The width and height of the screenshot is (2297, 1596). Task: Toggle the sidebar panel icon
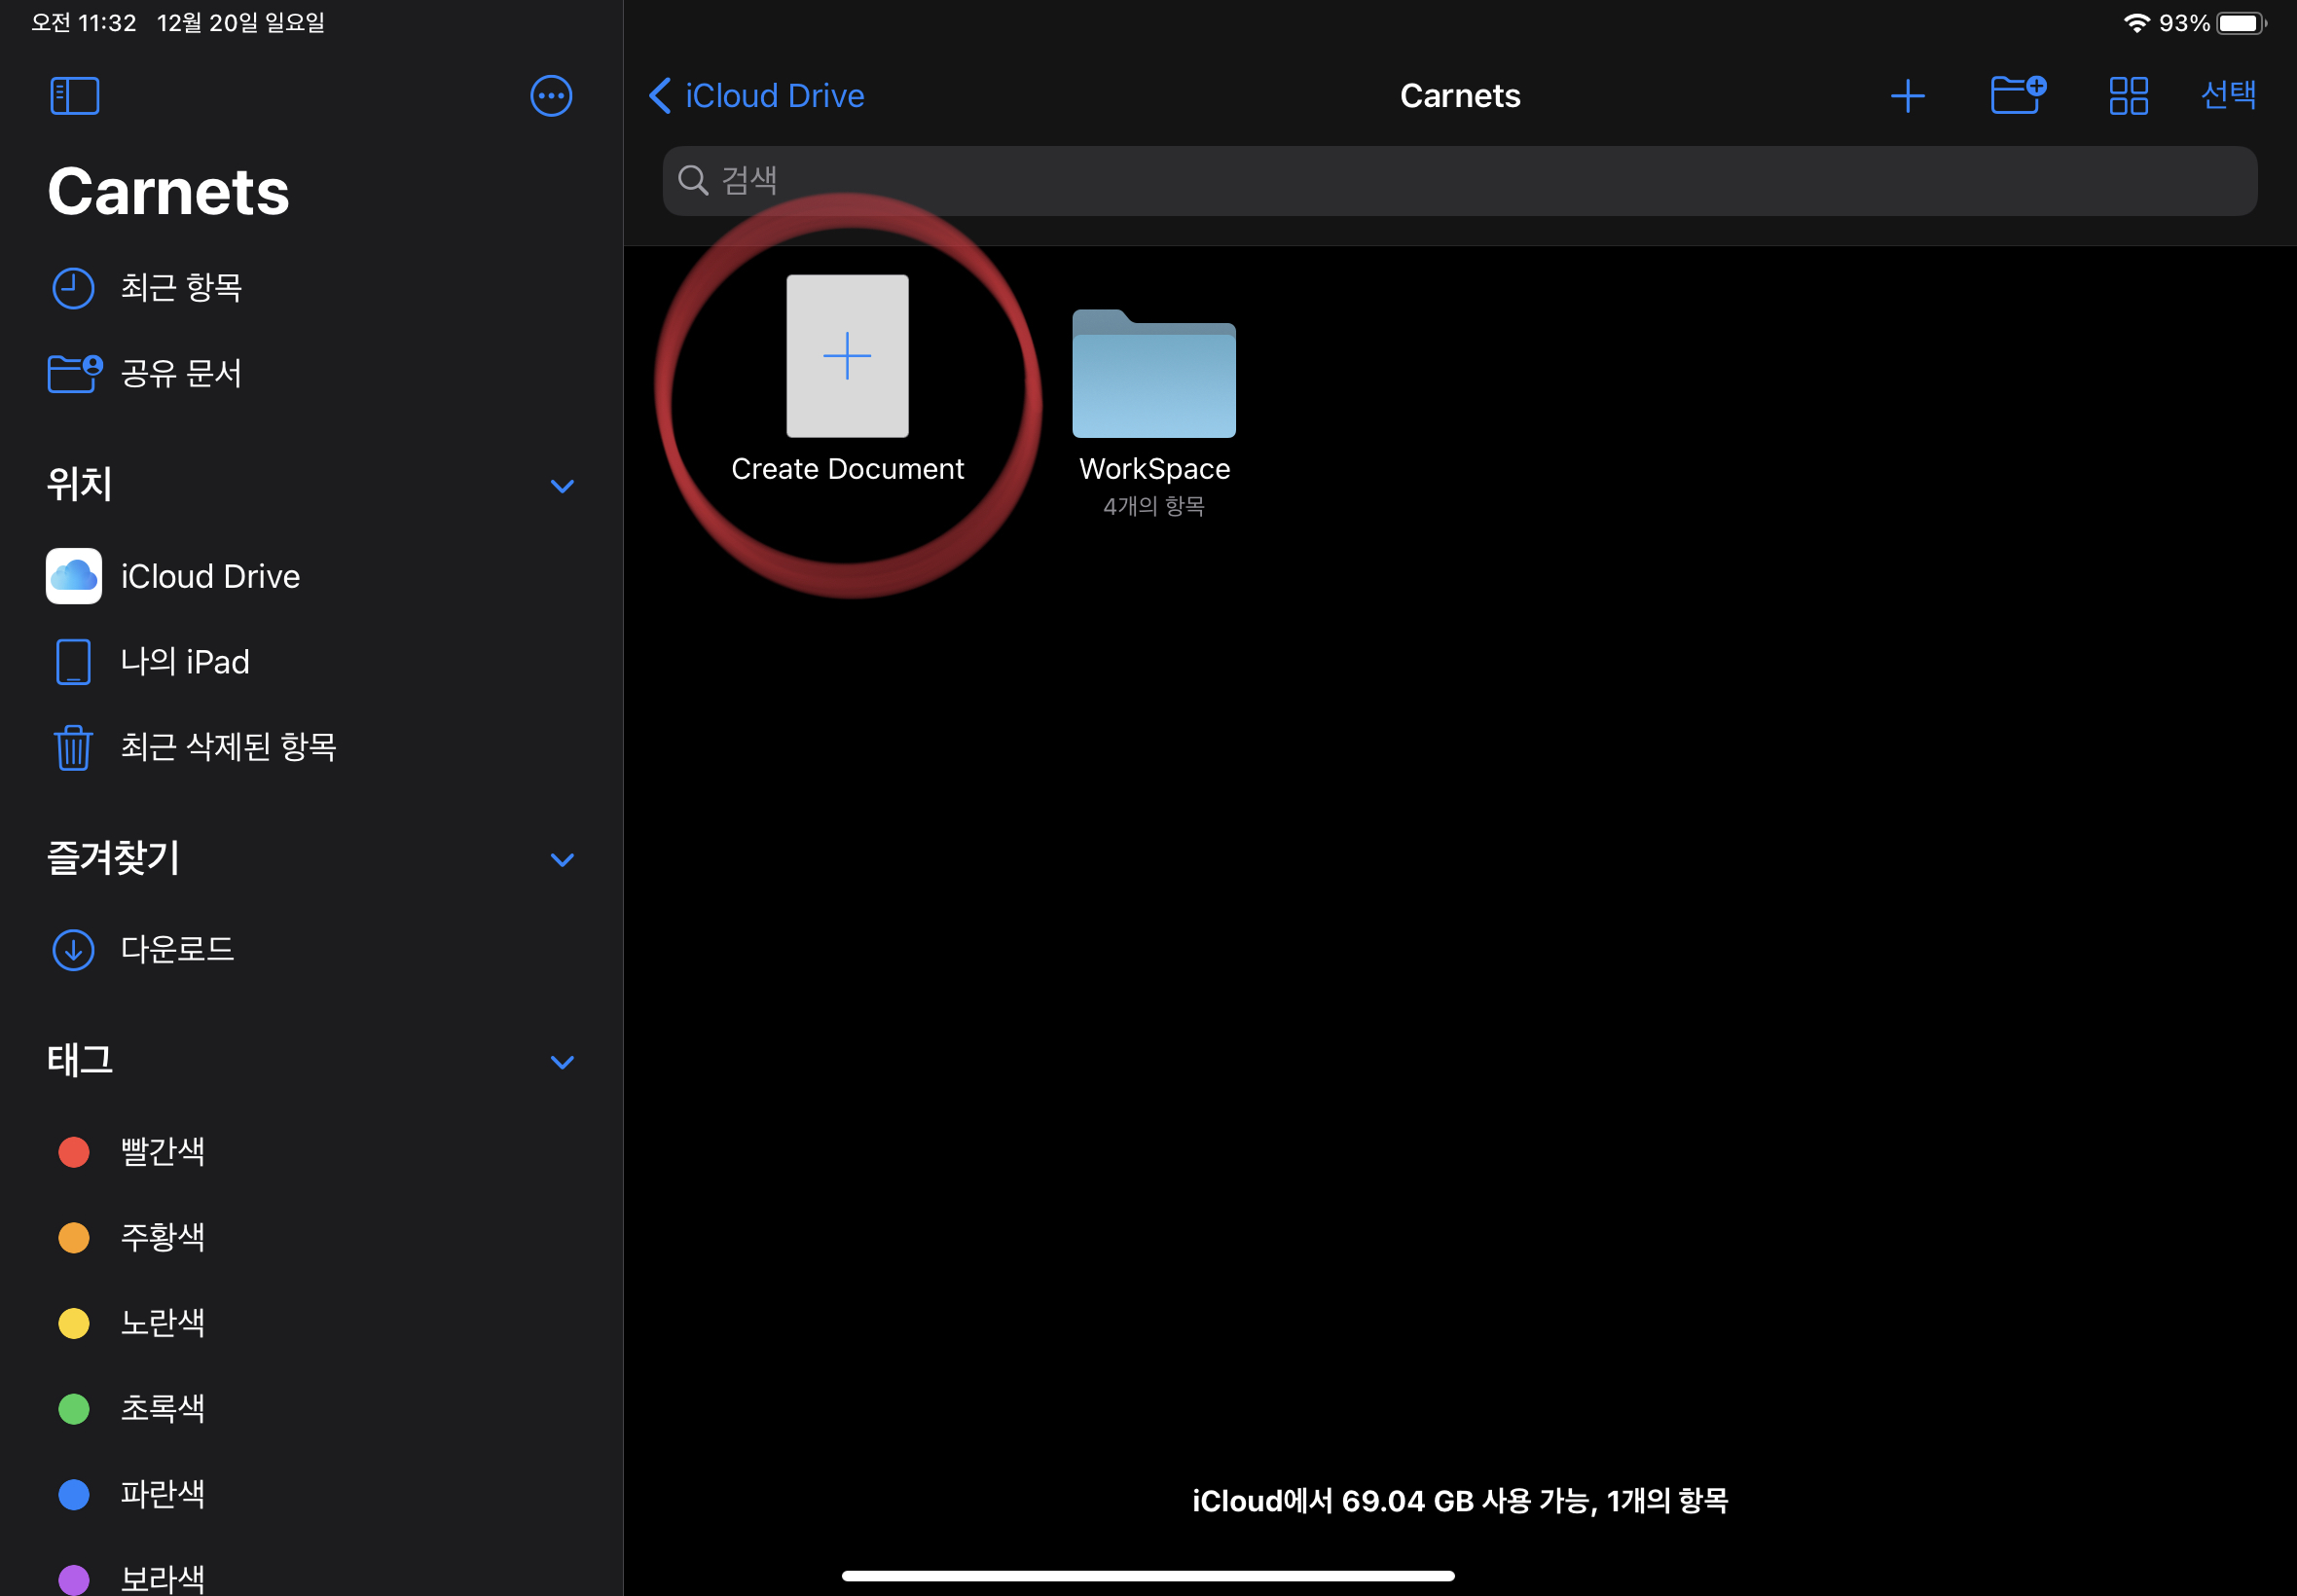click(x=75, y=96)
